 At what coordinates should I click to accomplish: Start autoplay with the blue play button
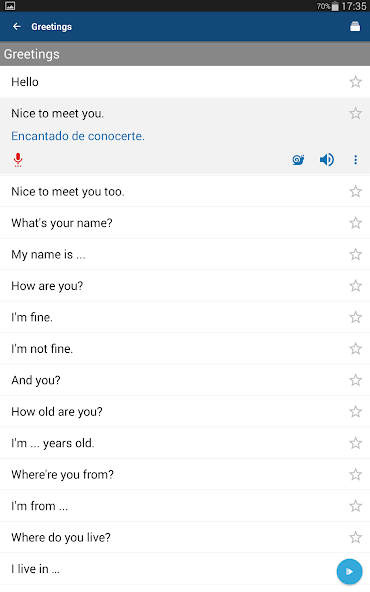(x=349, y=572)
